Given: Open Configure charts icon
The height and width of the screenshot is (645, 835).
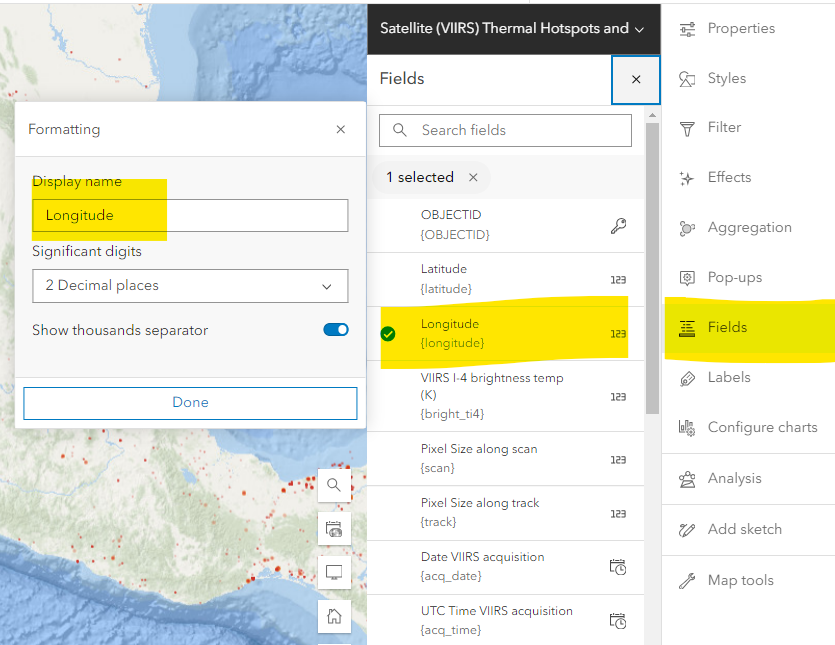Looking at the screenshot, I should pyautogui.click(x=687, y=428).
